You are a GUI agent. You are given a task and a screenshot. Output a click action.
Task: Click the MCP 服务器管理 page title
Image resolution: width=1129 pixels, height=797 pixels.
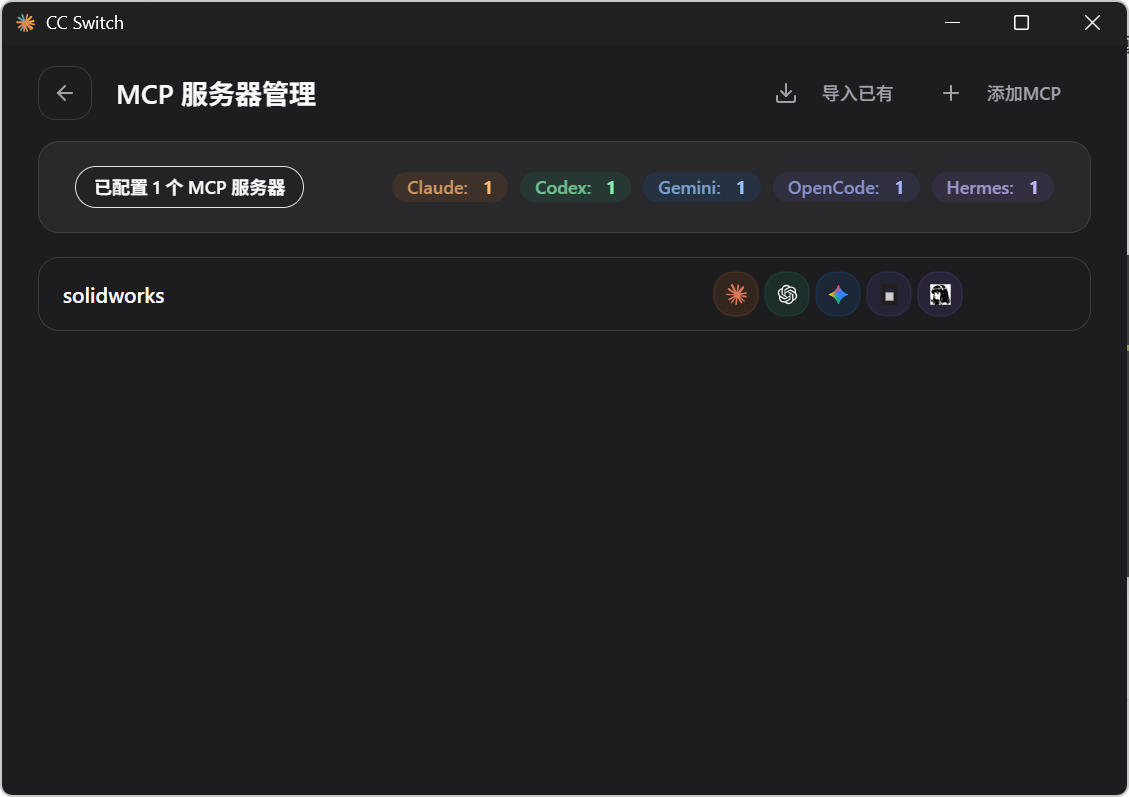(216, 94)
